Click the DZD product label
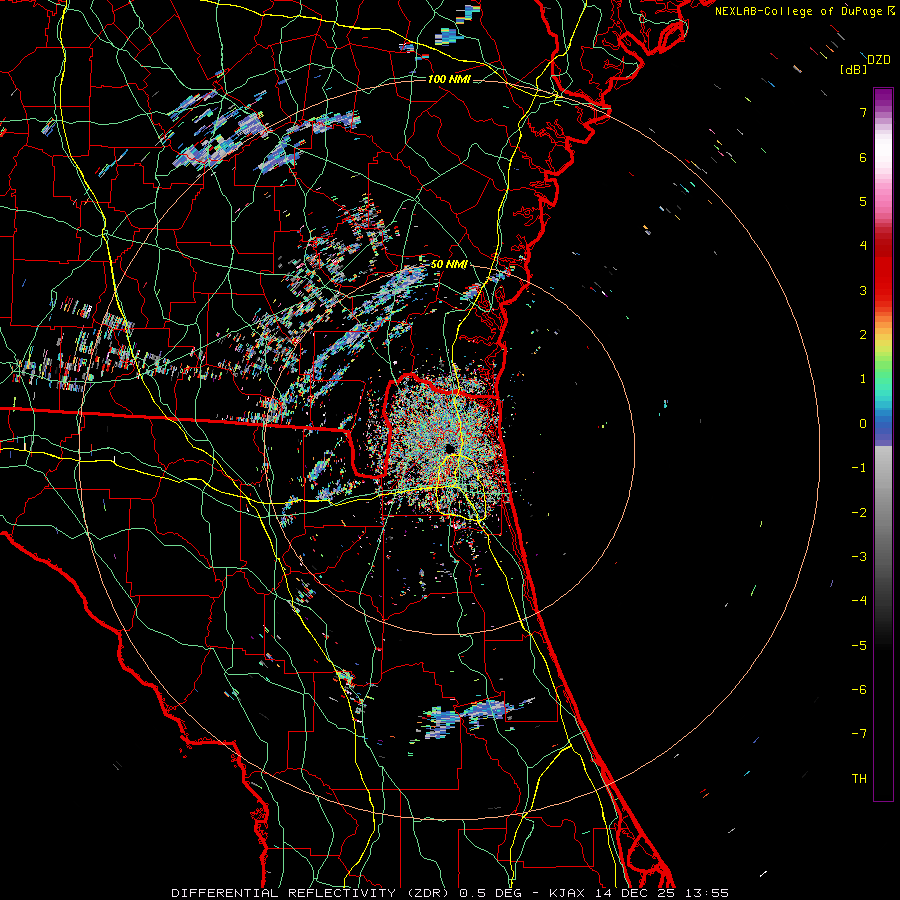Screen dimensions: 900x900 [879, 60]
